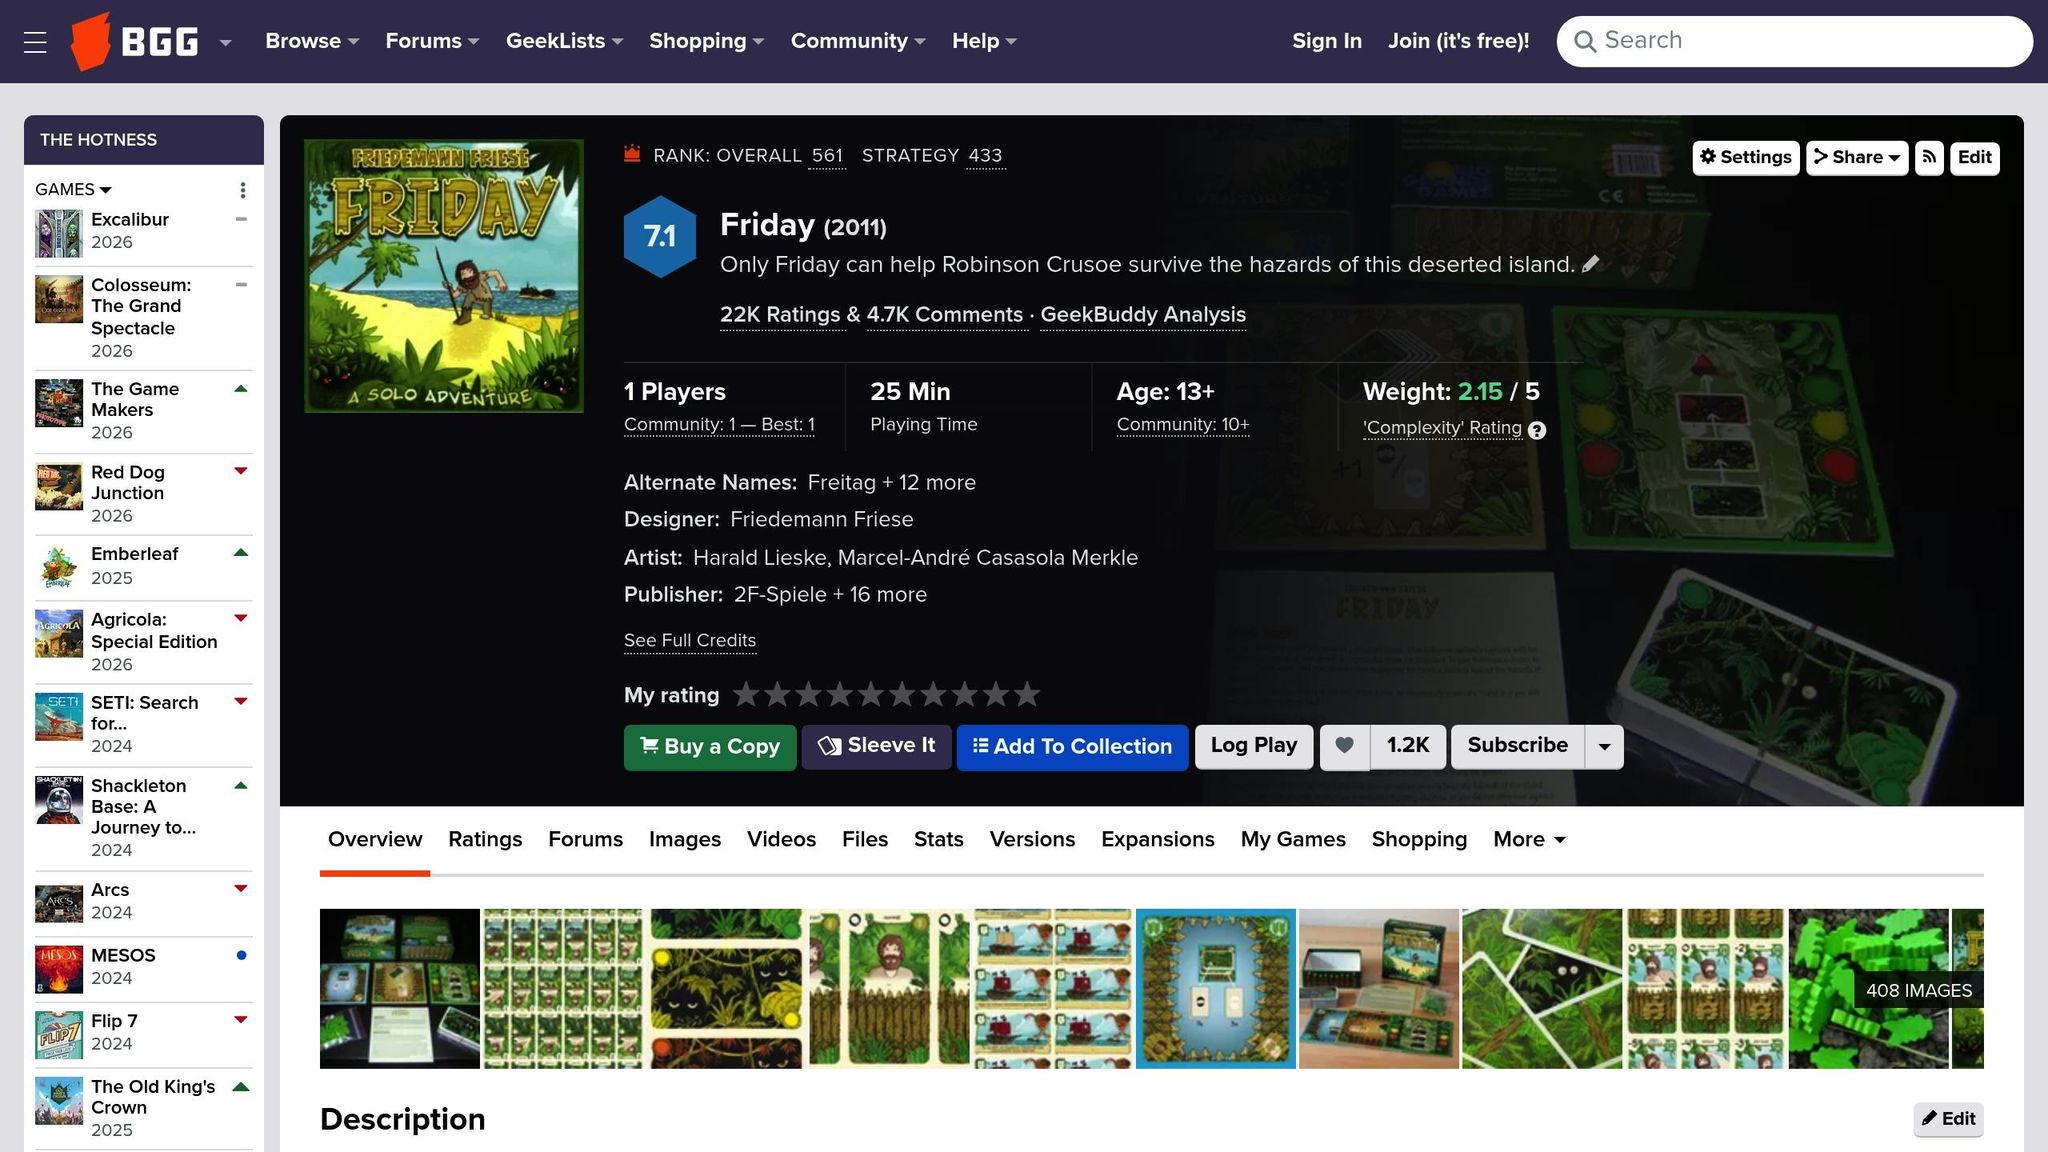This screenshot has width=2048, height=1152.
Task: Rate the game ten stars
Action: point(1027,694)
